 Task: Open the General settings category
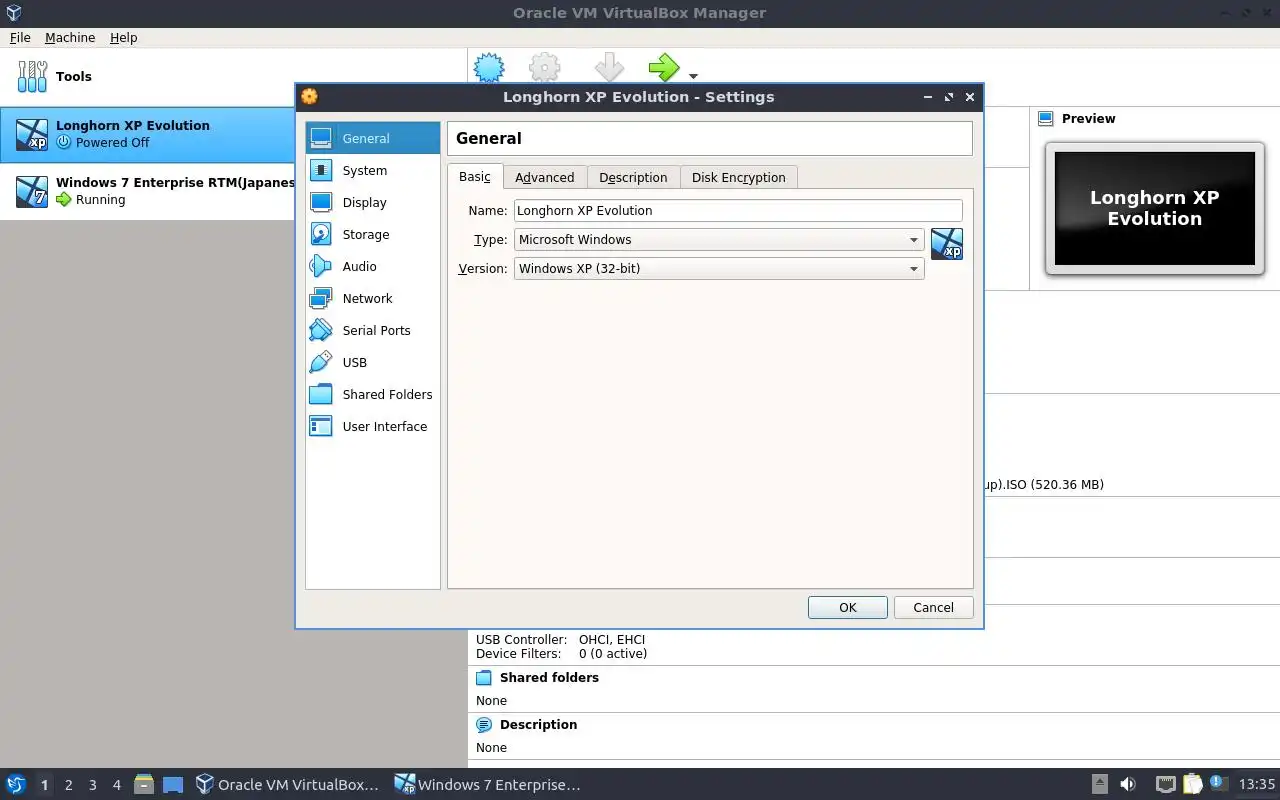373,138
